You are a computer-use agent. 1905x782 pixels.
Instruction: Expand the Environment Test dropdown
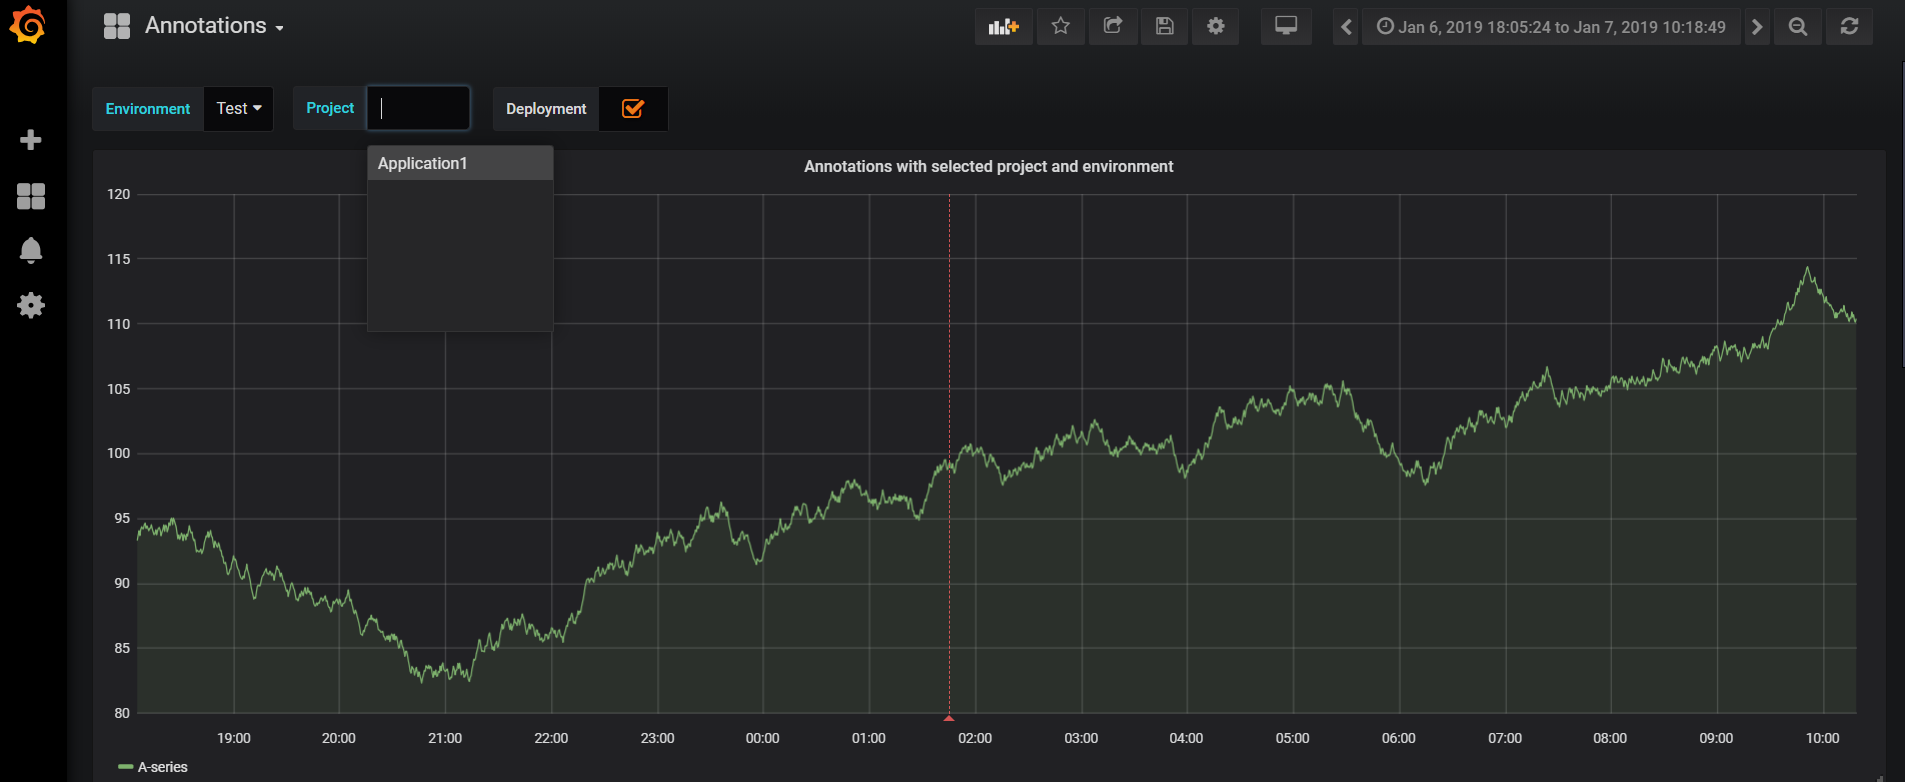(x=239, y=109)
